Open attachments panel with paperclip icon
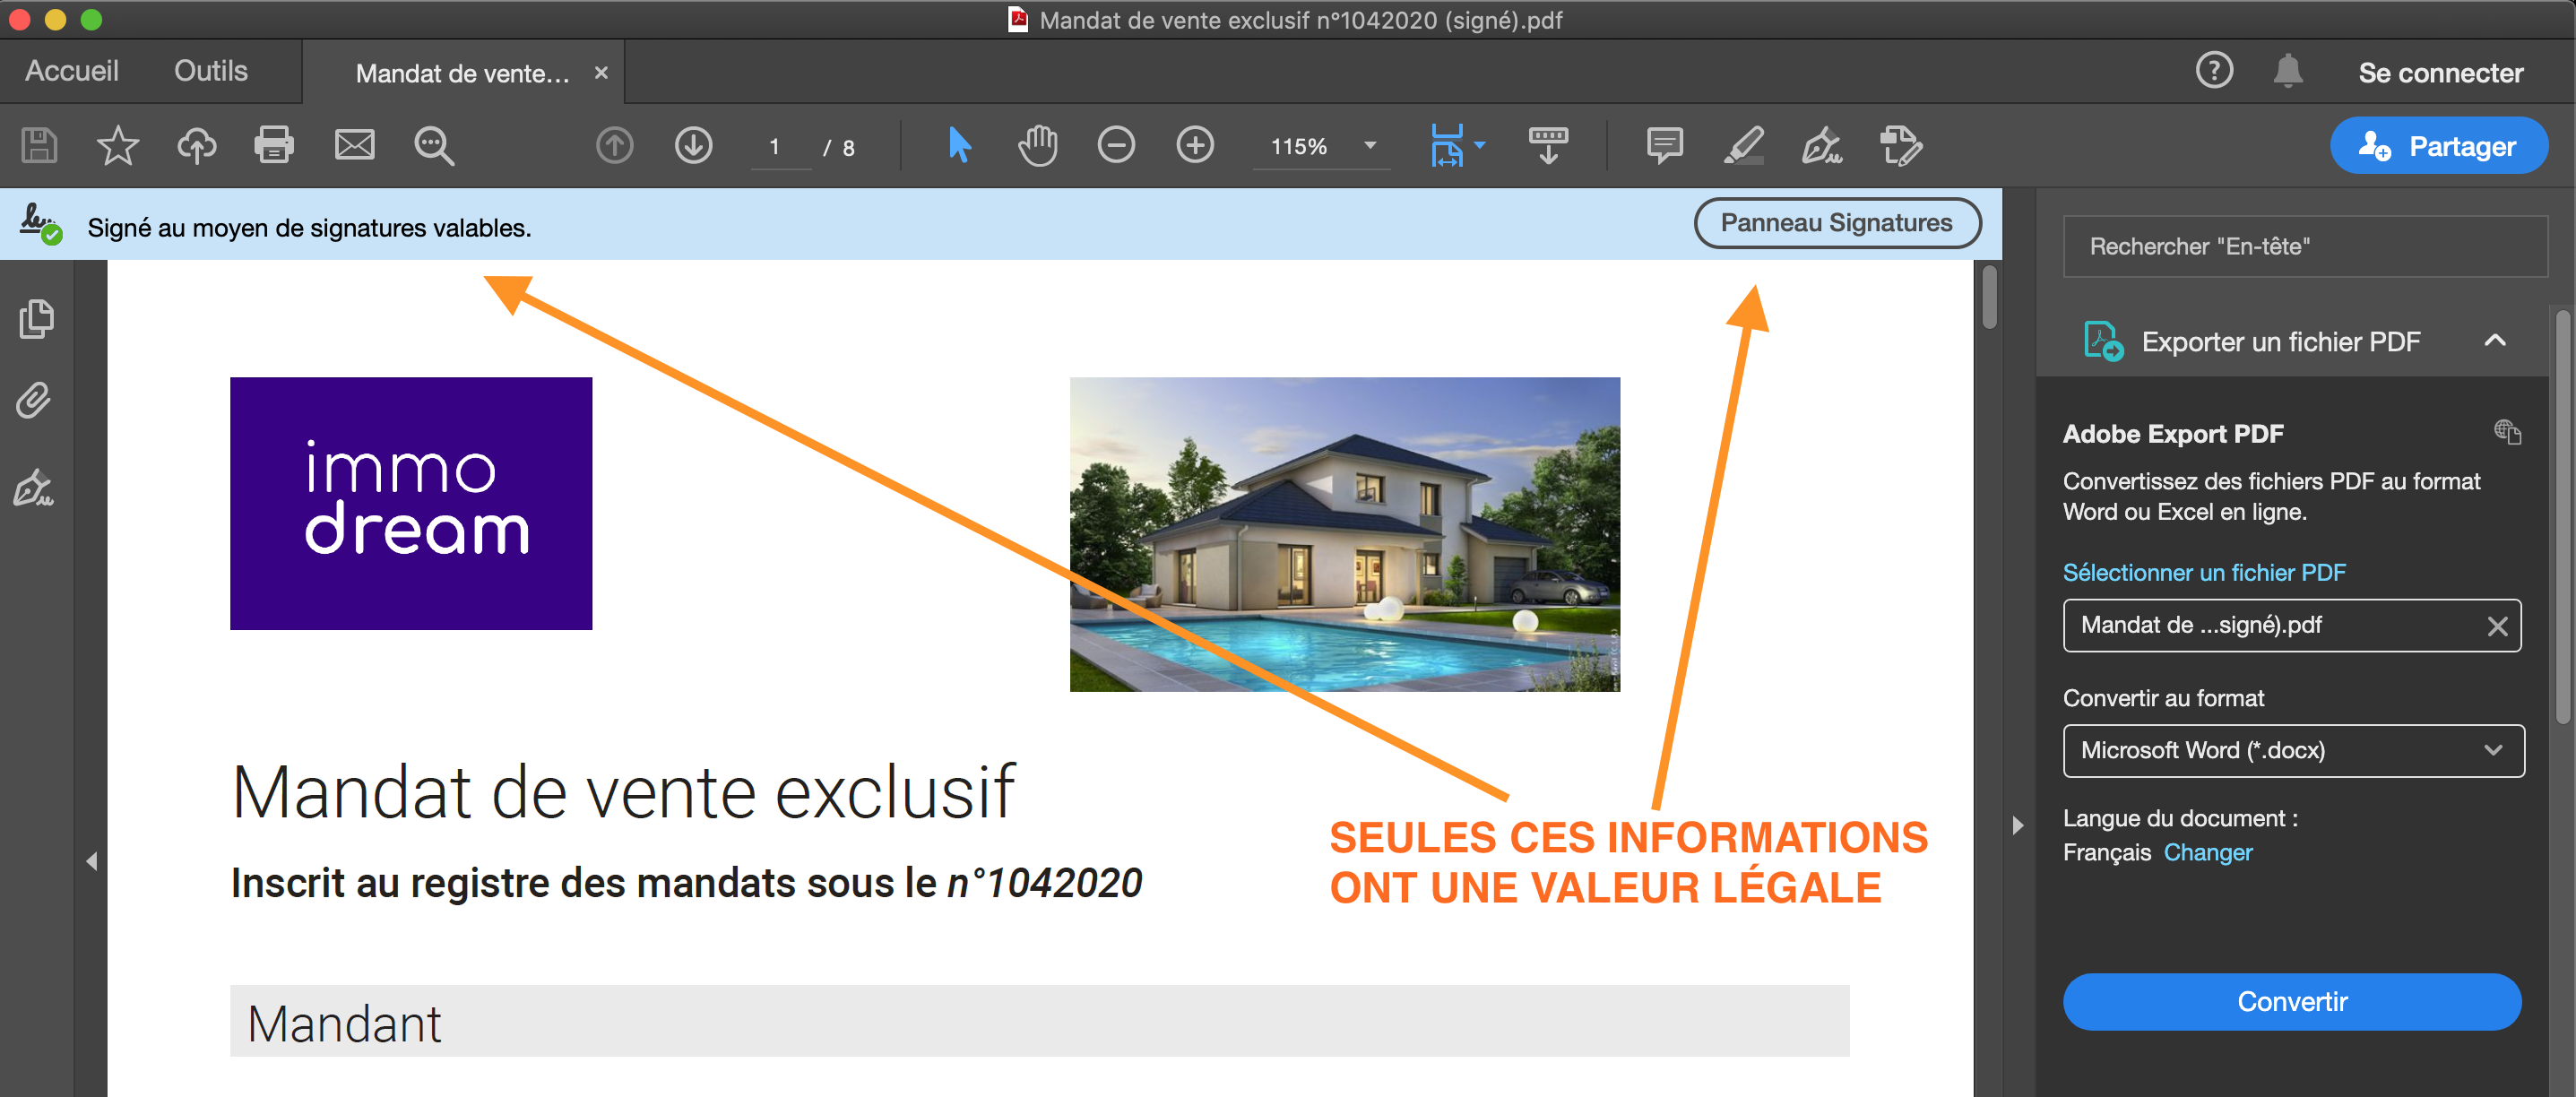This screenshot has width=2576, height=1097. pos(34,401)
